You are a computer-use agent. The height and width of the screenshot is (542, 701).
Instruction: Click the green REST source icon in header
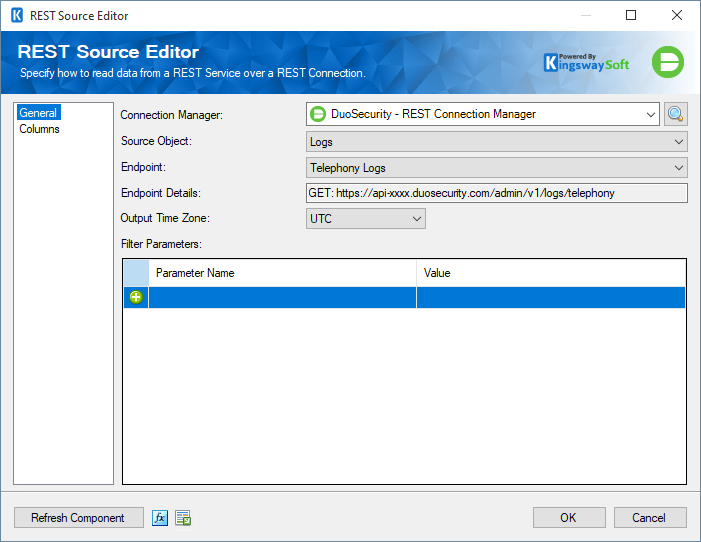click(x=668, y=62)
